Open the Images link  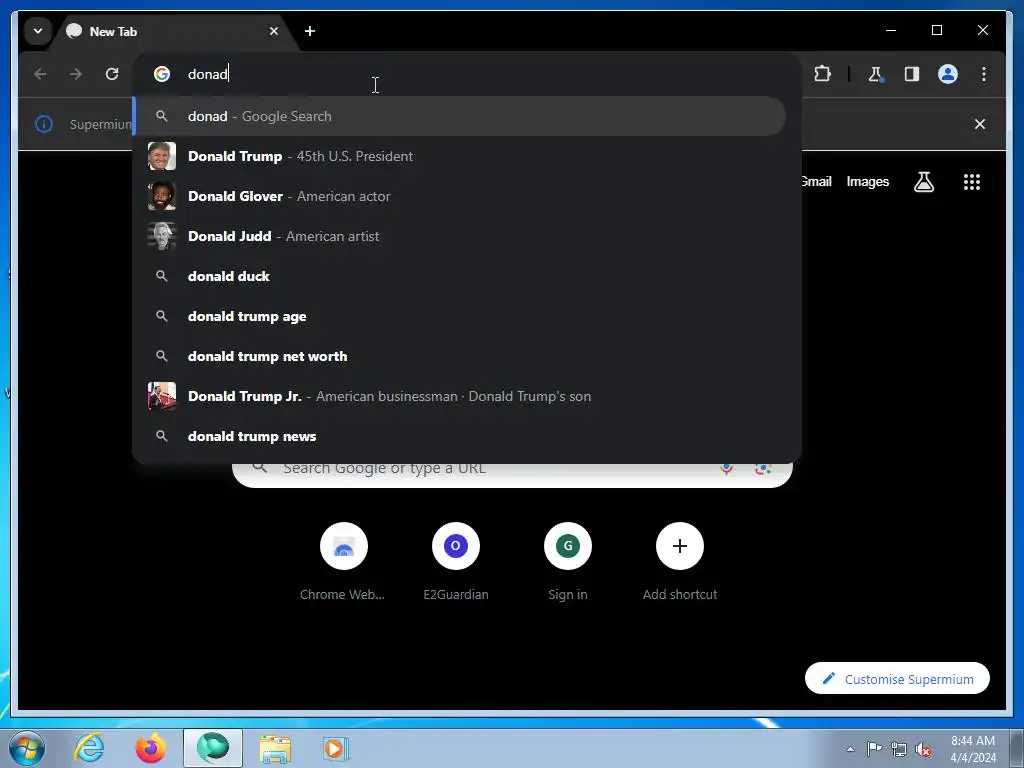pyautogui.click(x=867, y=182)
